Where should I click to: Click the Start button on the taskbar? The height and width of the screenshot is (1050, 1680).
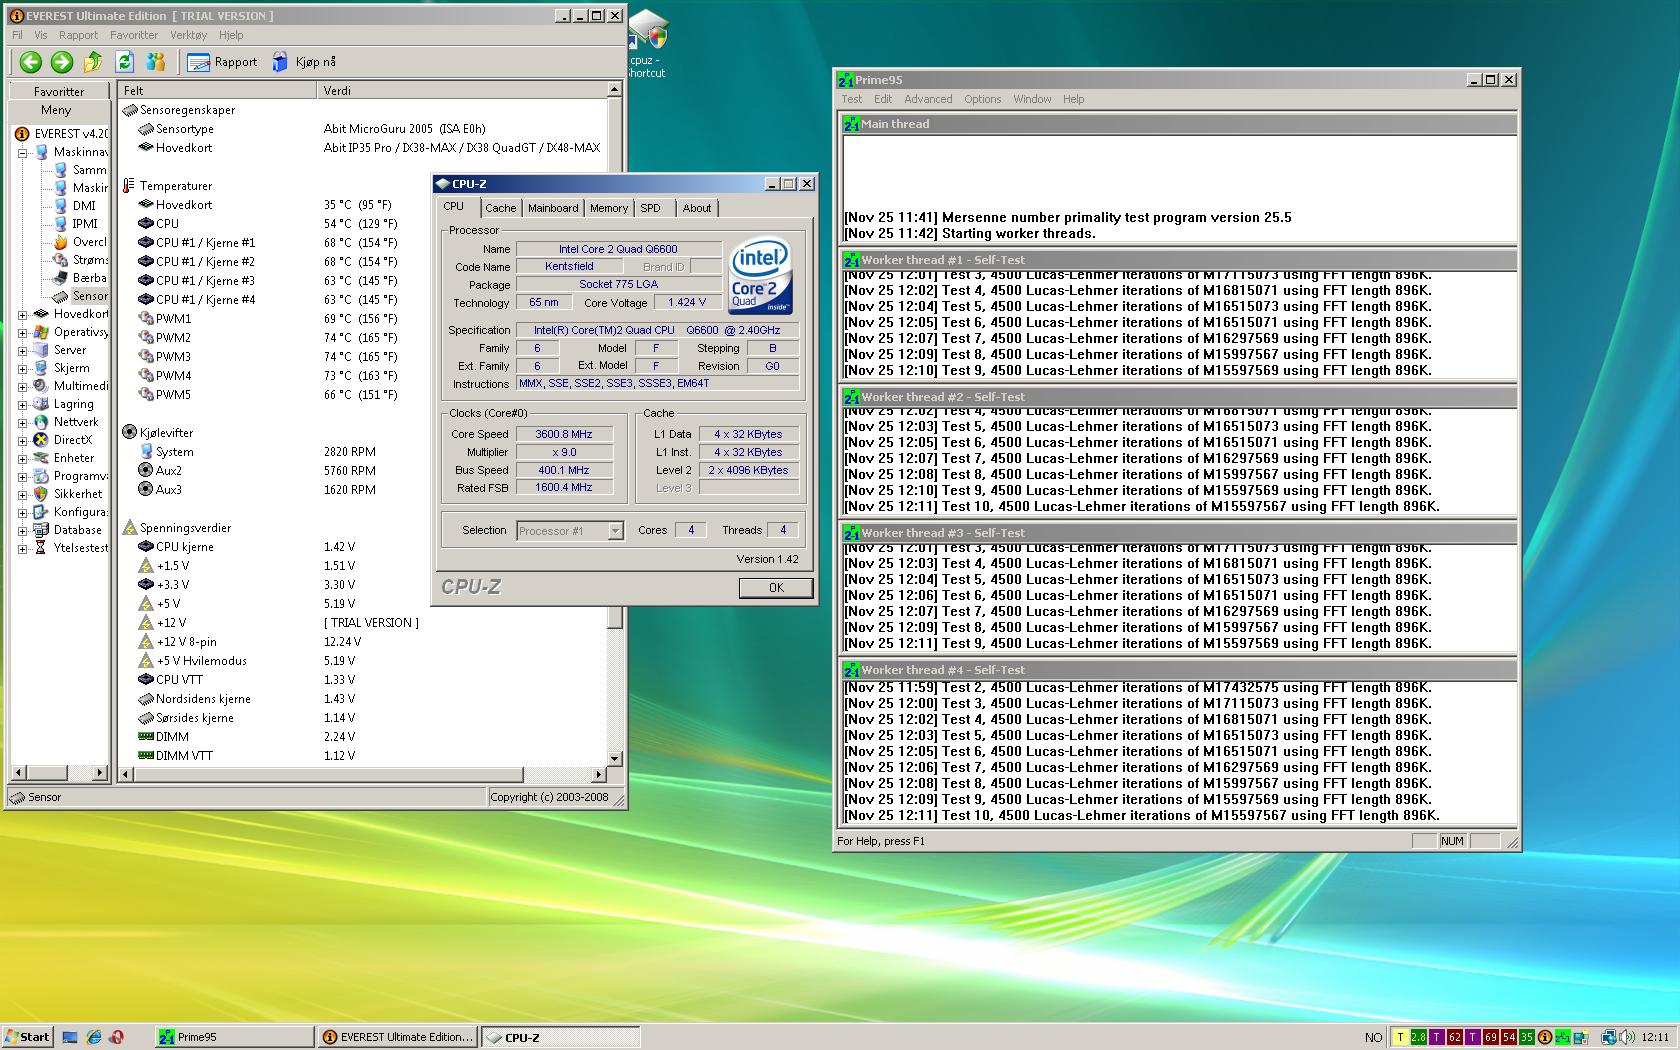[27, 1037]
